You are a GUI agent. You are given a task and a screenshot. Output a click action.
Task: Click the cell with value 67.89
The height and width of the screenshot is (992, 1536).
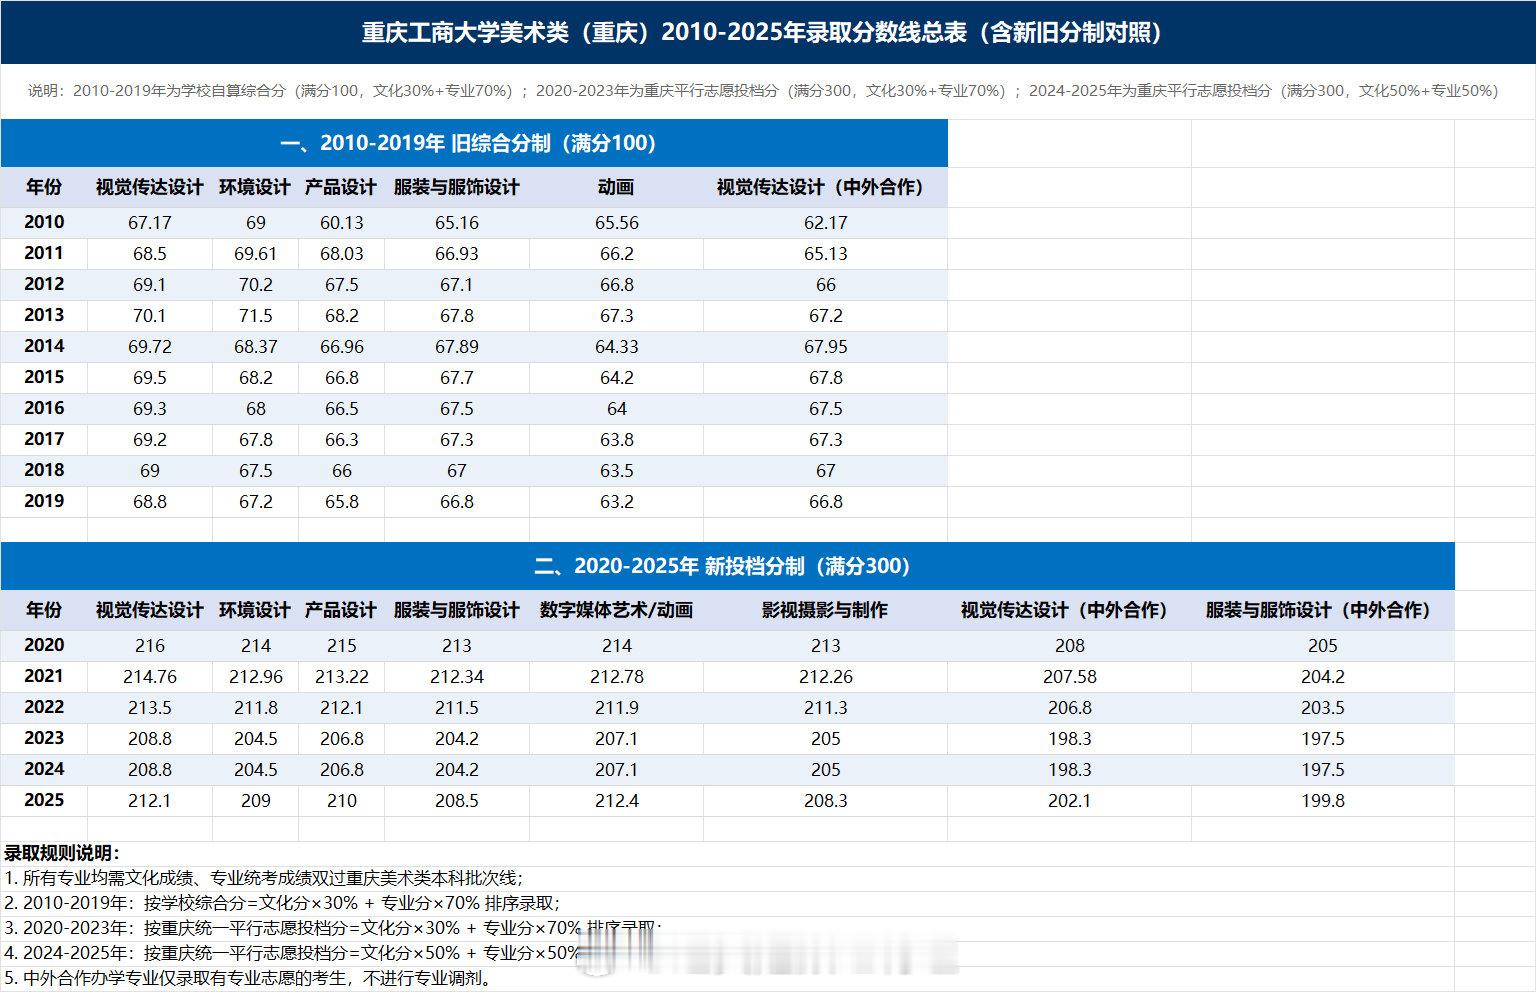pos(457,347)
